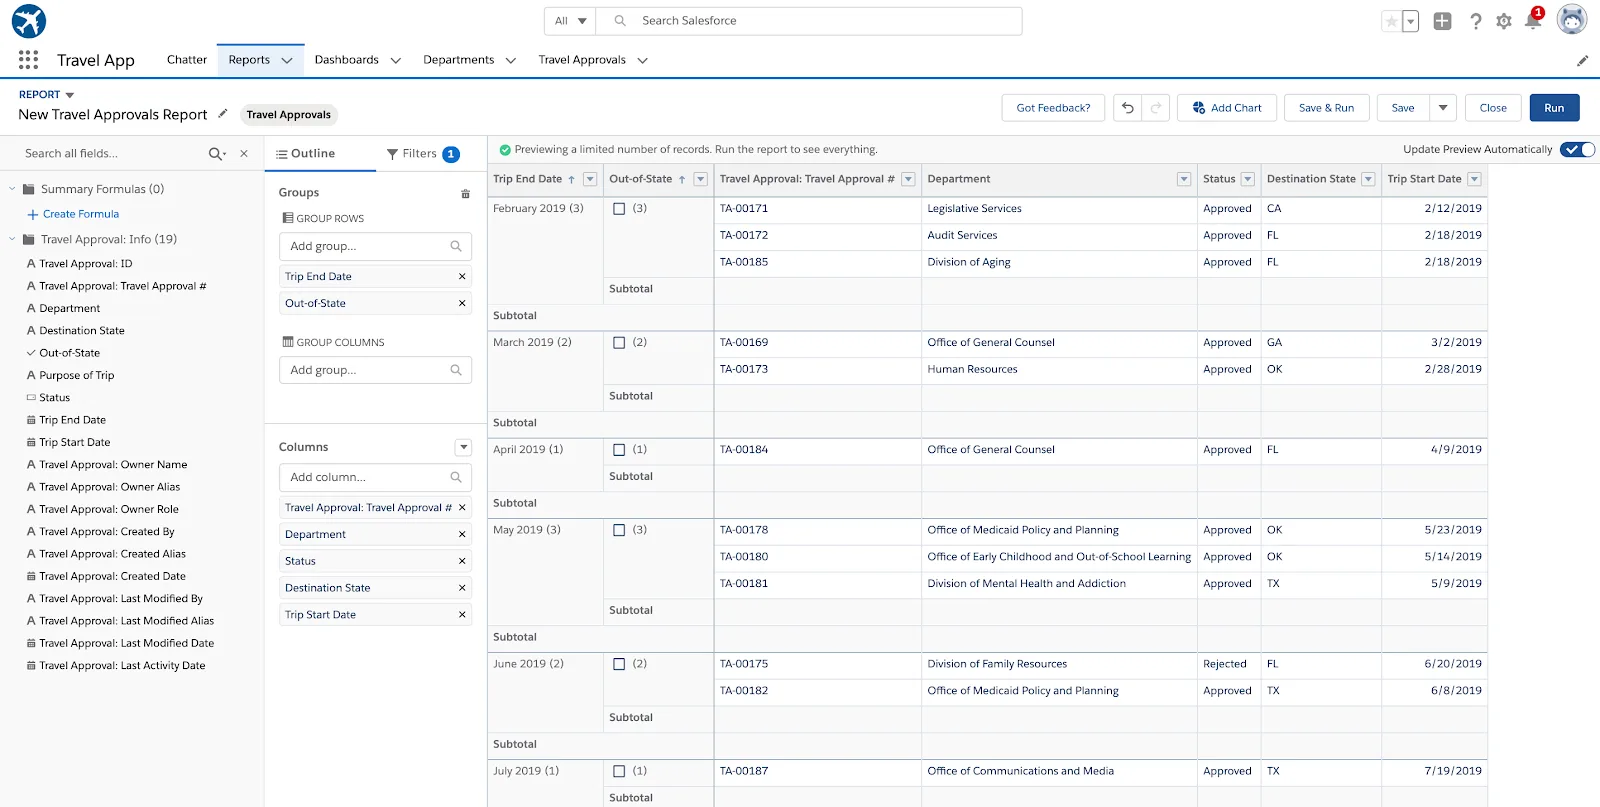
Task: Sort by Out-of-State arrow icon
Action: point(682,180)
